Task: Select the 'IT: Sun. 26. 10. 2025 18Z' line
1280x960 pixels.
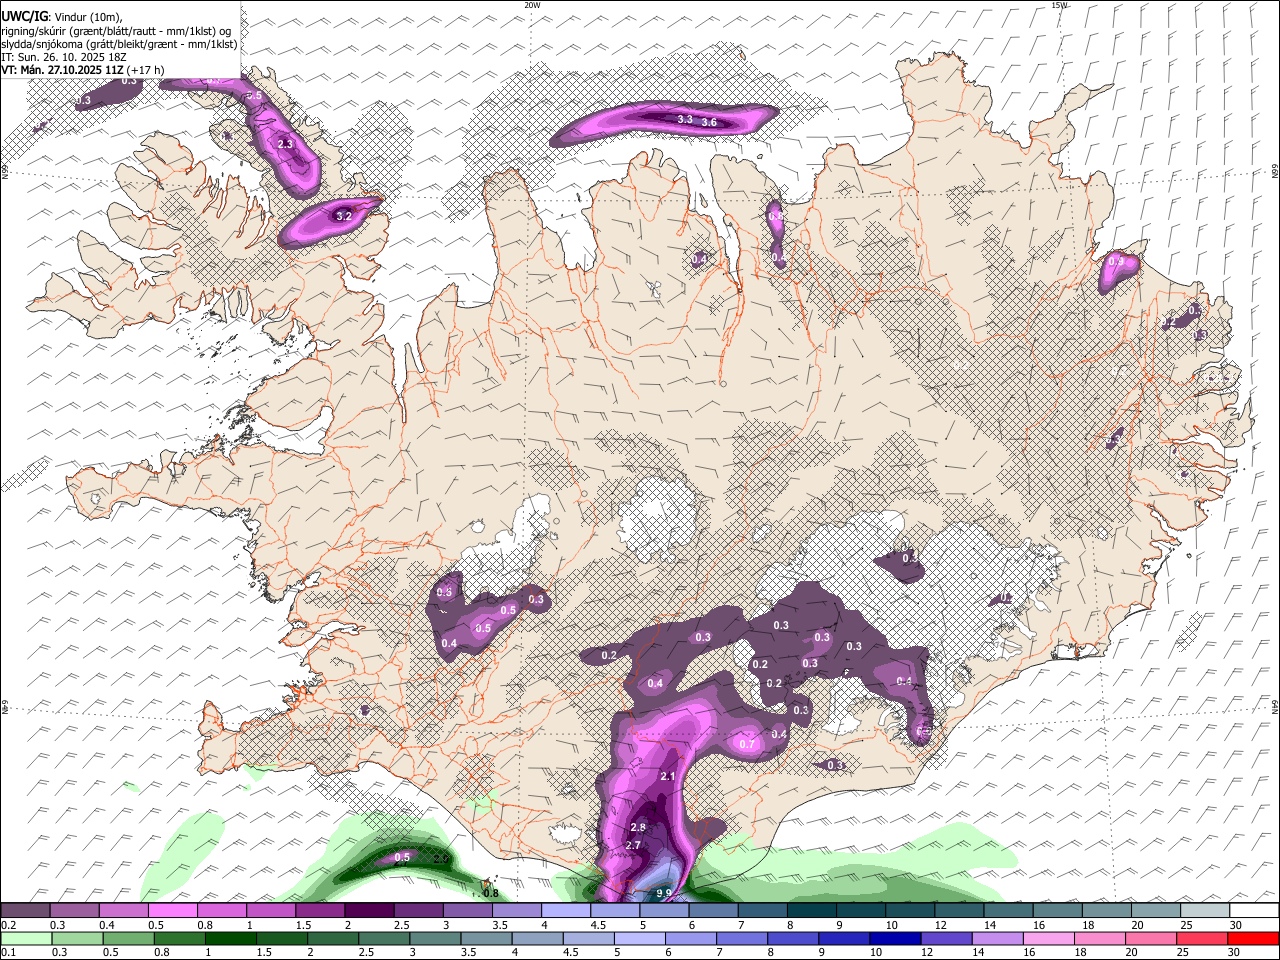Action: click(x=63, y=57)
